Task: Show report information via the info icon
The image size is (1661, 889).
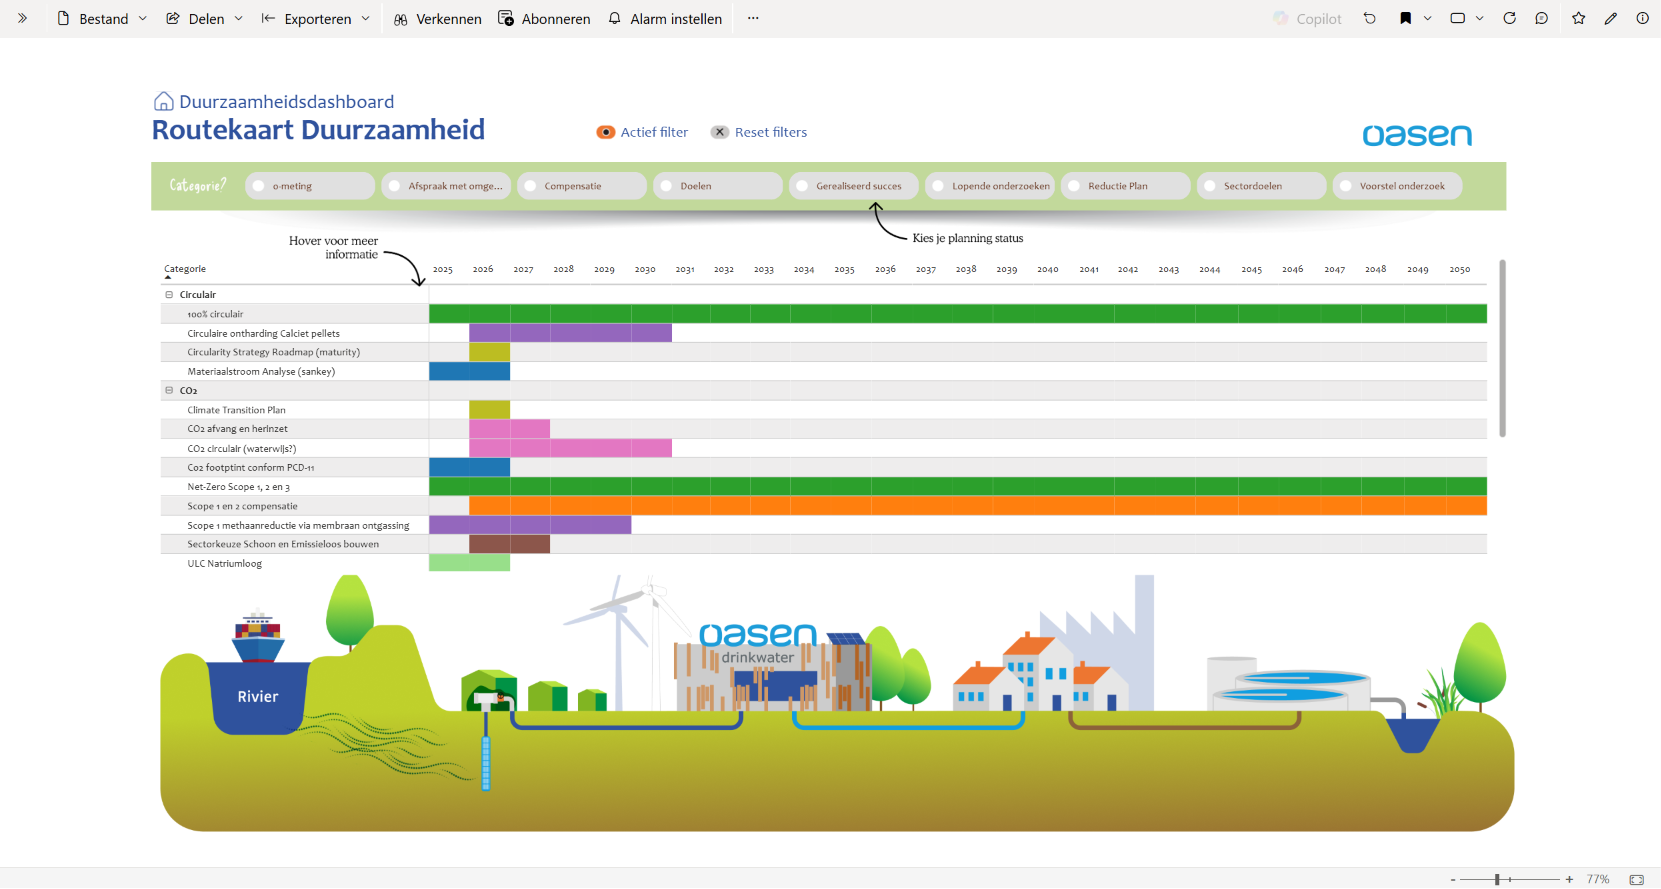Action: [x=1643, y=18]
